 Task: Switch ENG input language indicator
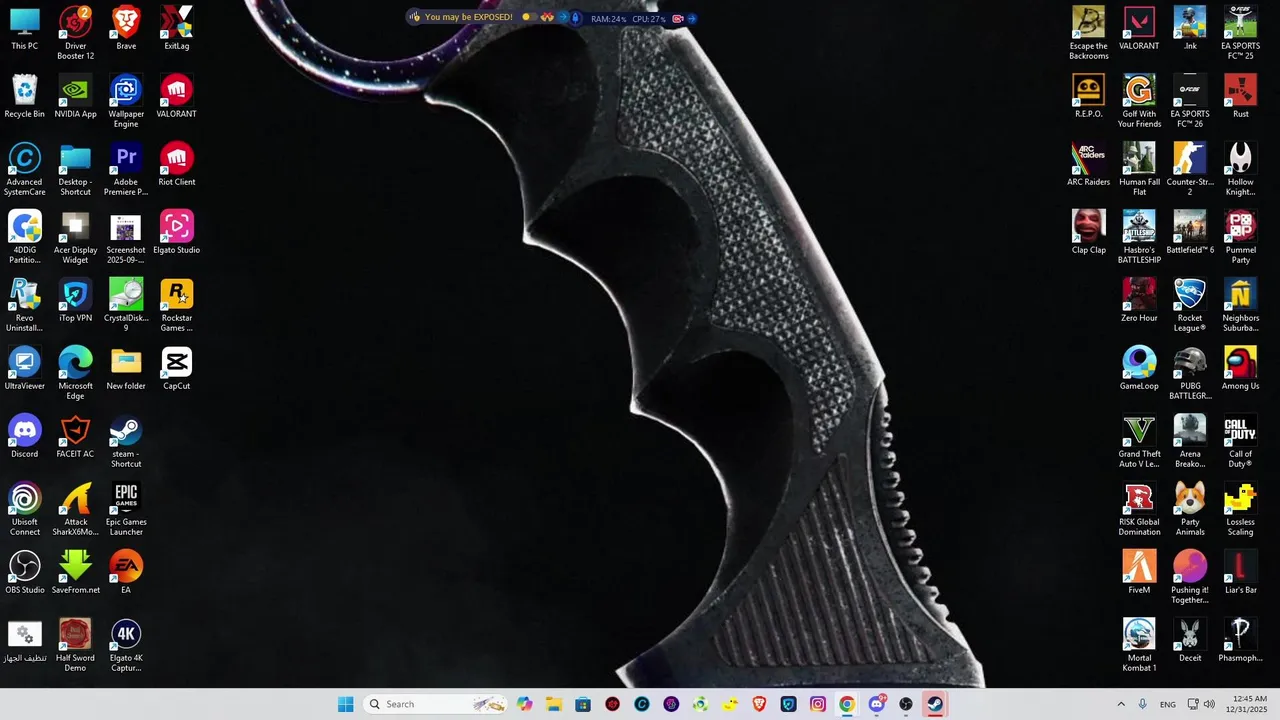(1168, 704)
